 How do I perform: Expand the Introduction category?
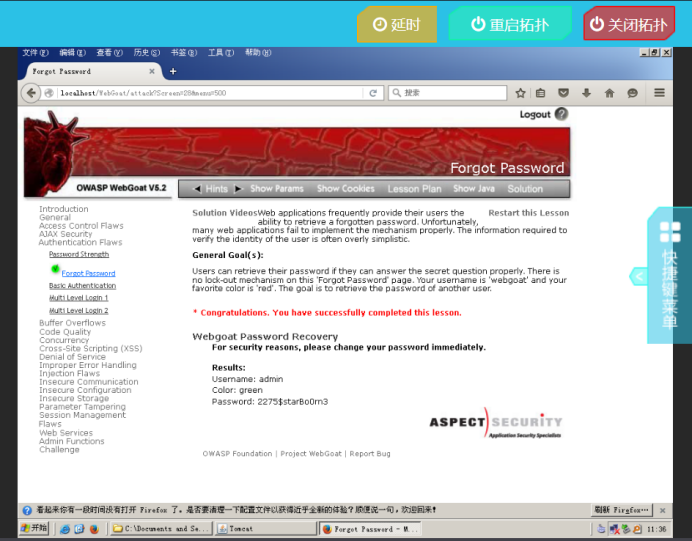click(64, 209)
